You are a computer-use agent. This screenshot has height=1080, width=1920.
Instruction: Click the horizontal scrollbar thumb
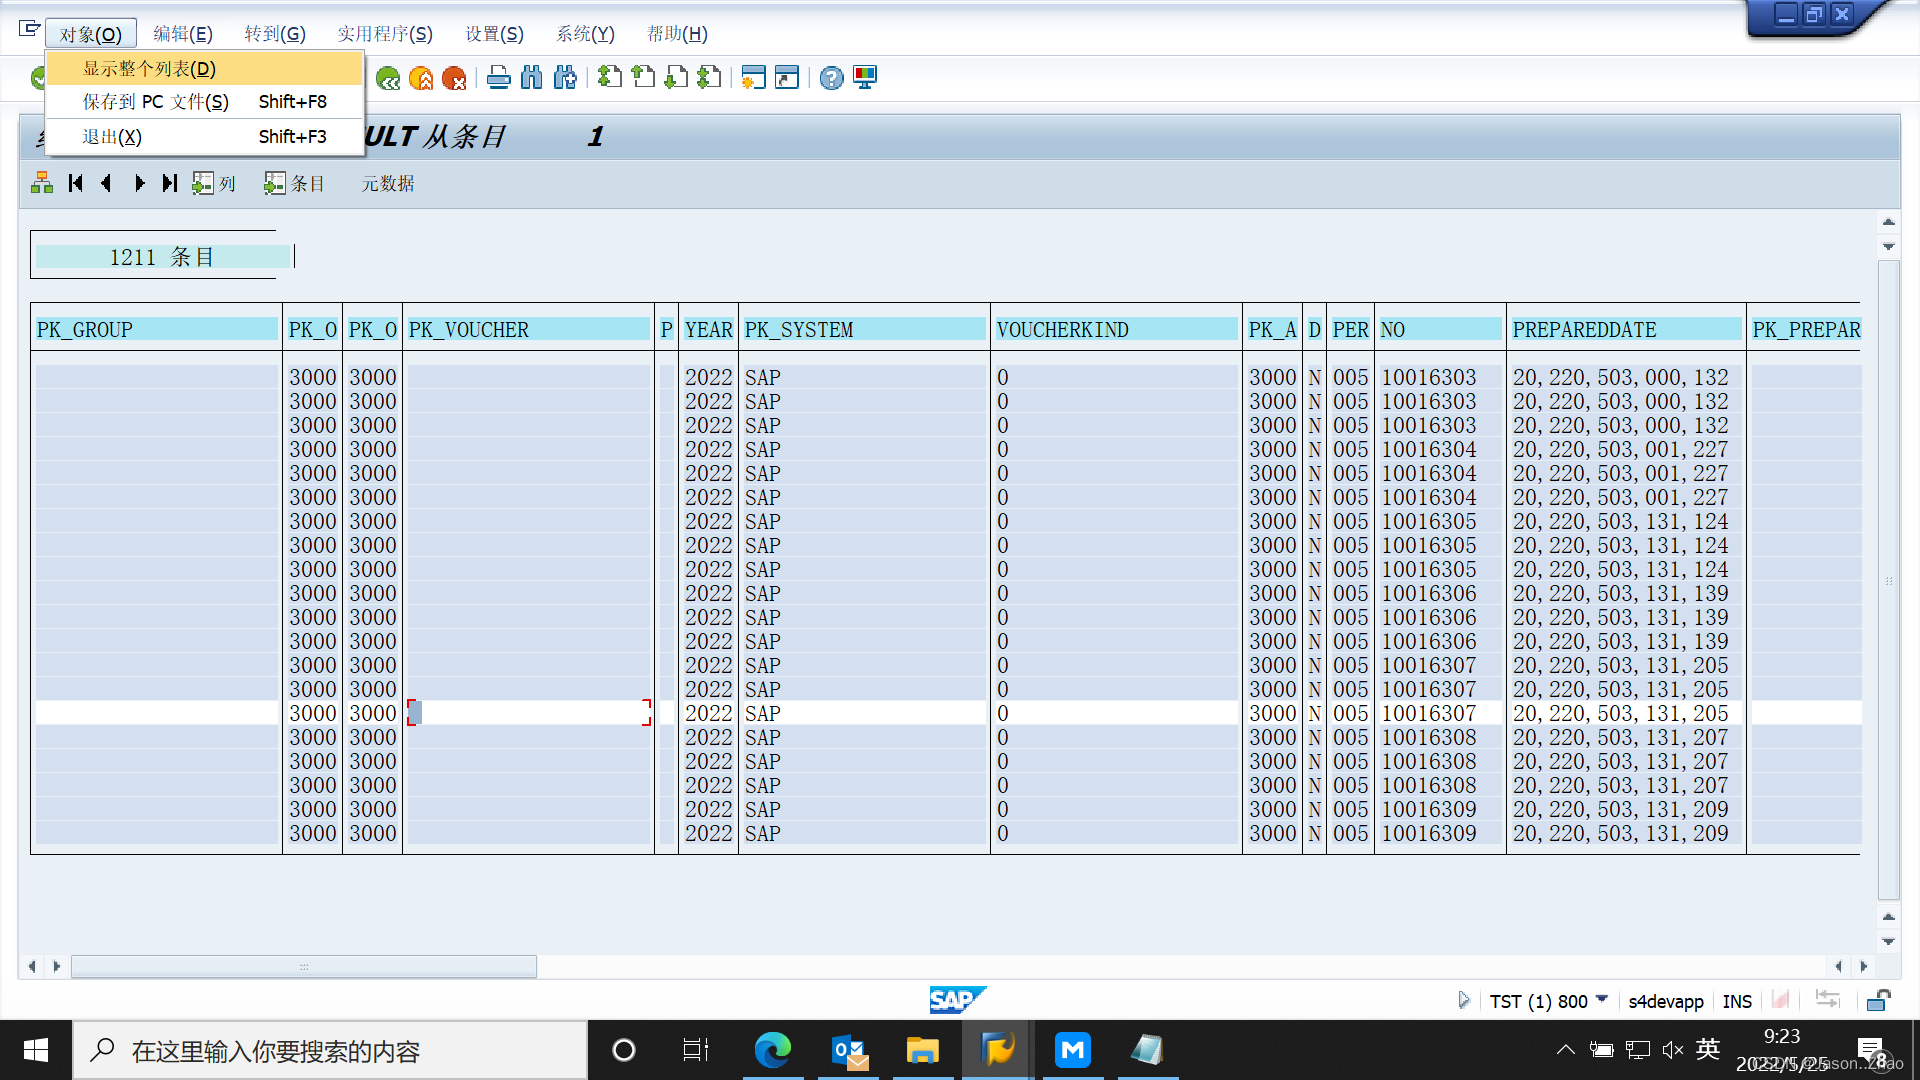pyautogui.click(x=303, y=966)
